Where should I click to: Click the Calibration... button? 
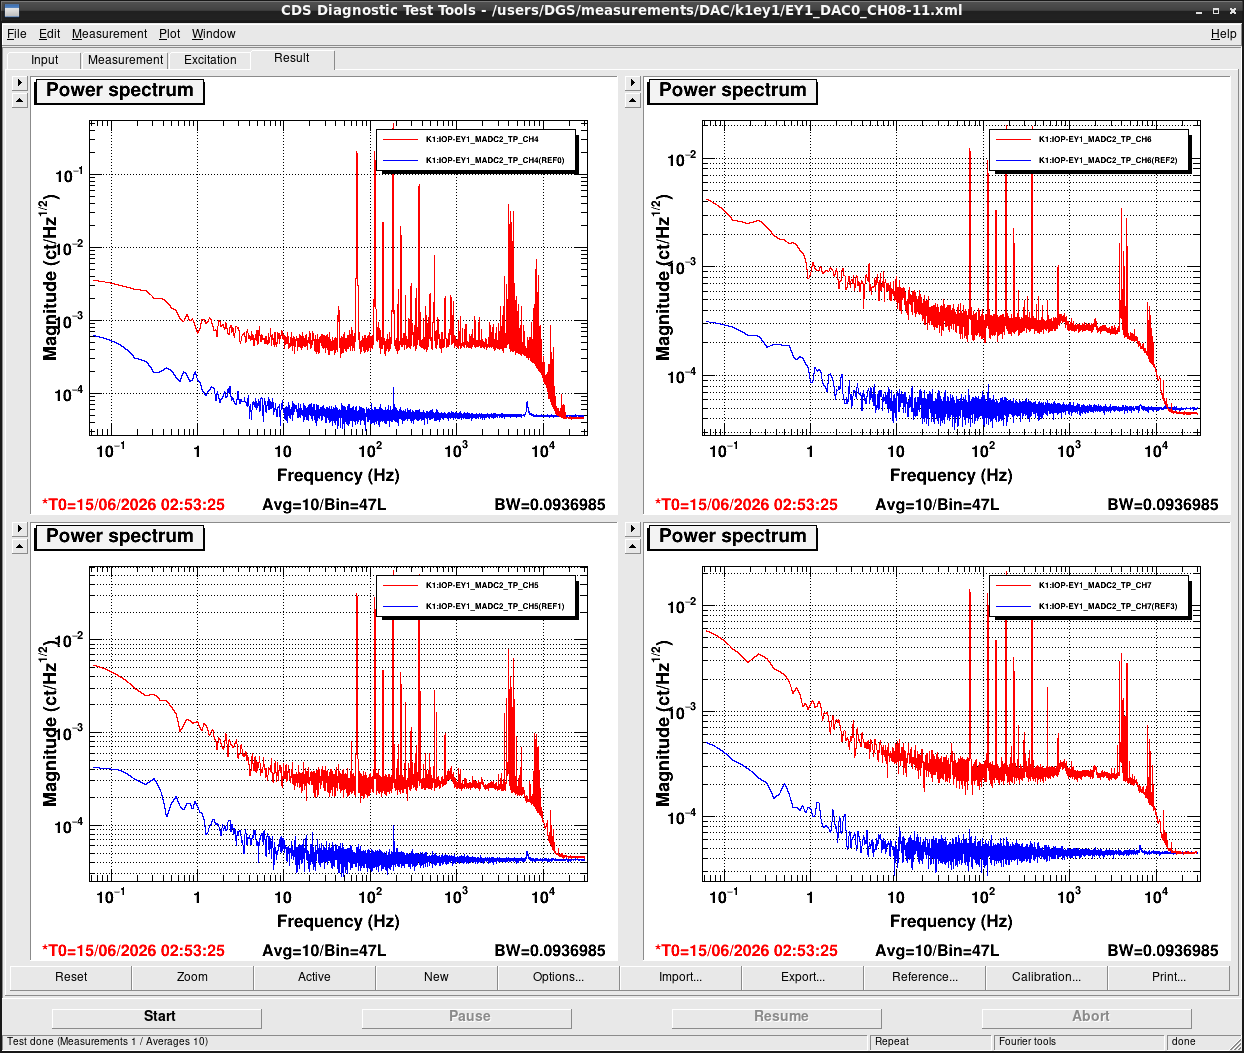tap(1046, 977)
